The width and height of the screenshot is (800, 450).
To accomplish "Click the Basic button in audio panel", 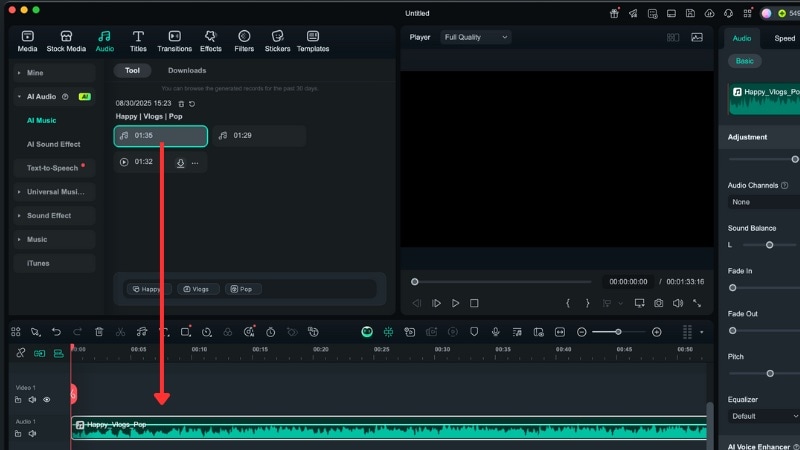I will pos(744,61).
